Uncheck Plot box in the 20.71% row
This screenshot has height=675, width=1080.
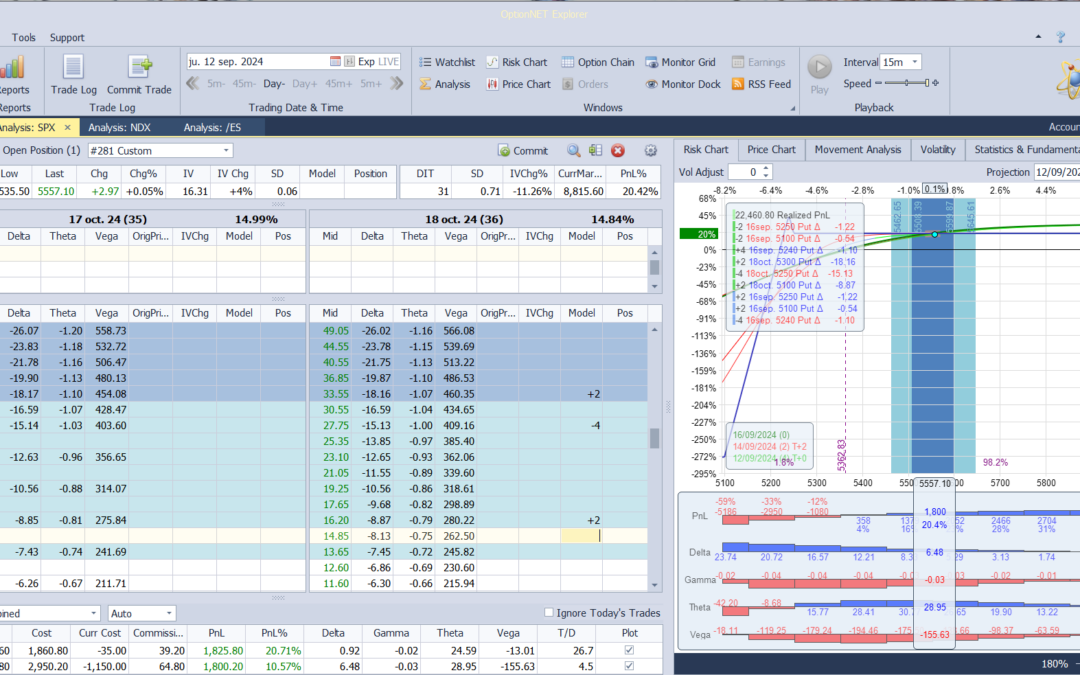point(627,650)
